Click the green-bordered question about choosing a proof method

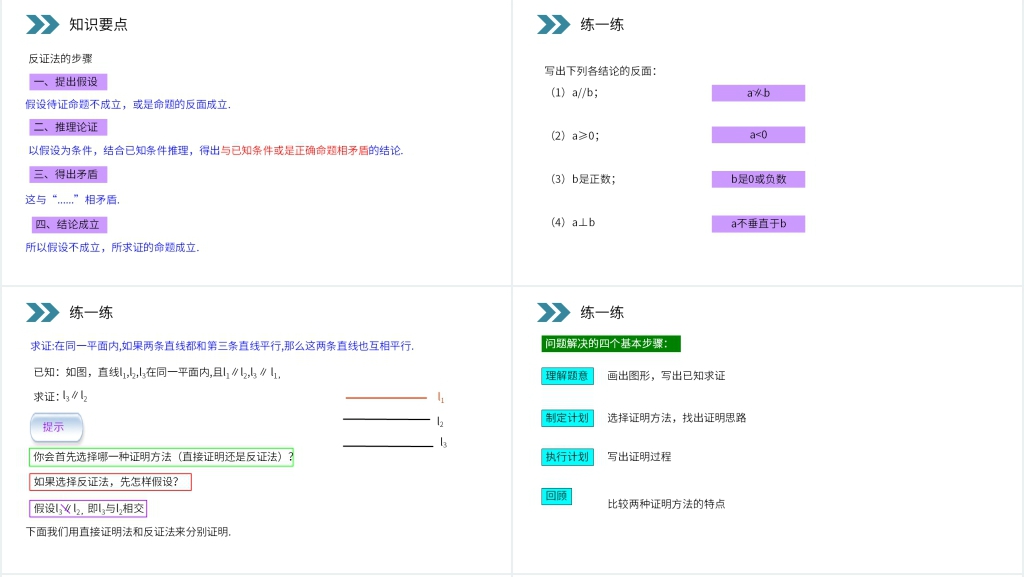pos(161,457)
